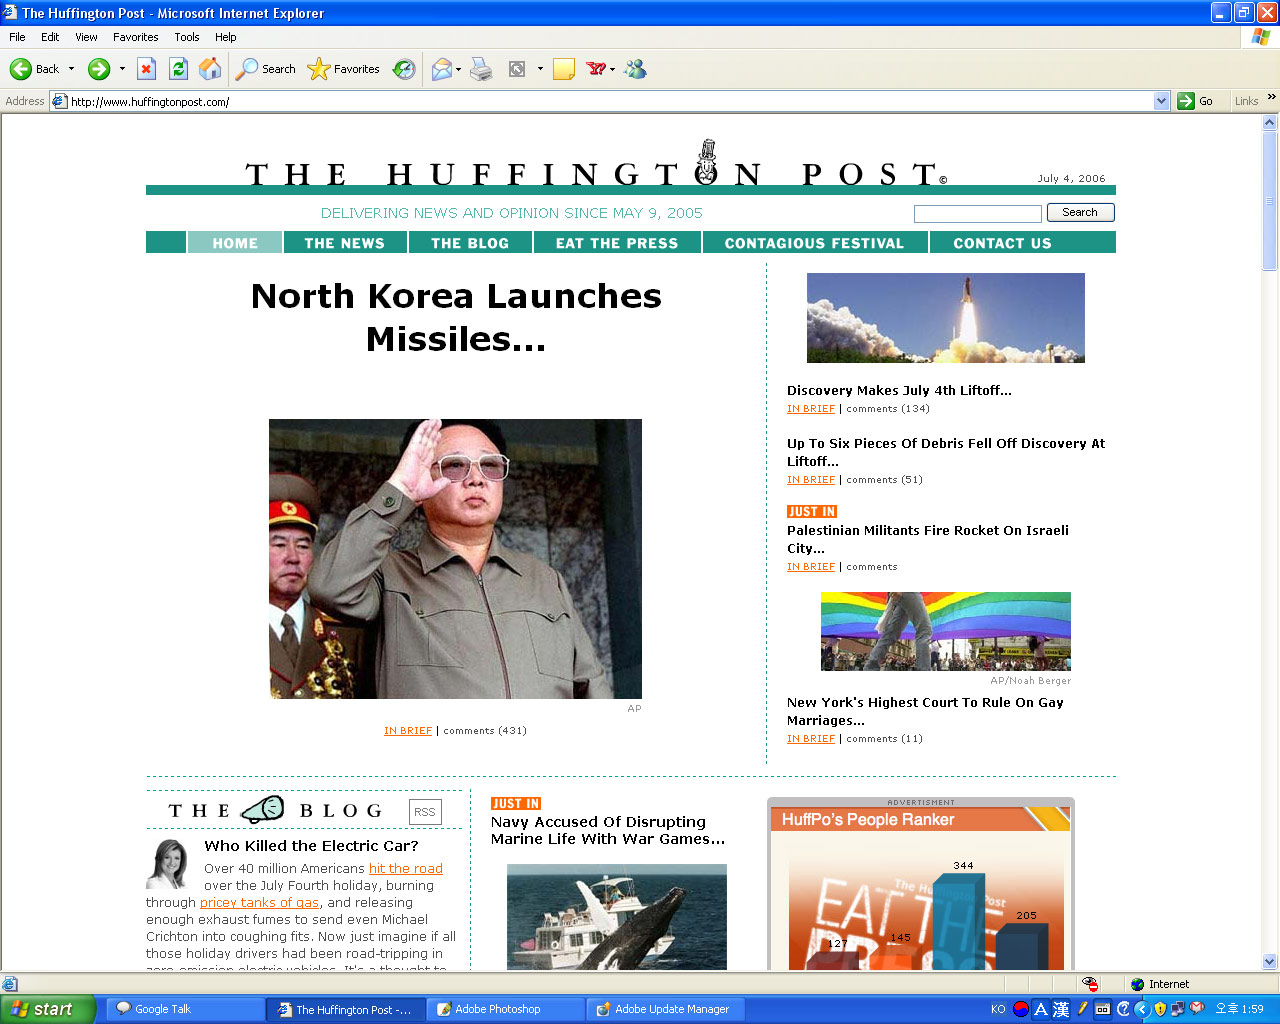Click the Google Talk item on the taskbar
1280x1024 pixels.
pos(185,1009)
